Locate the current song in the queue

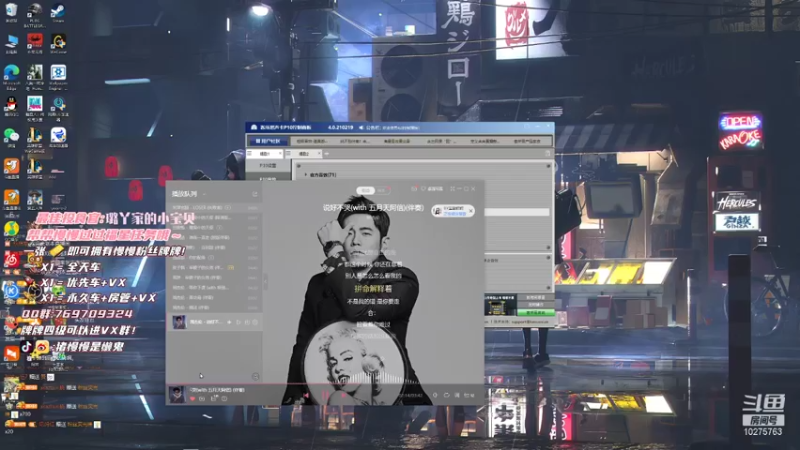coord(256,377)
